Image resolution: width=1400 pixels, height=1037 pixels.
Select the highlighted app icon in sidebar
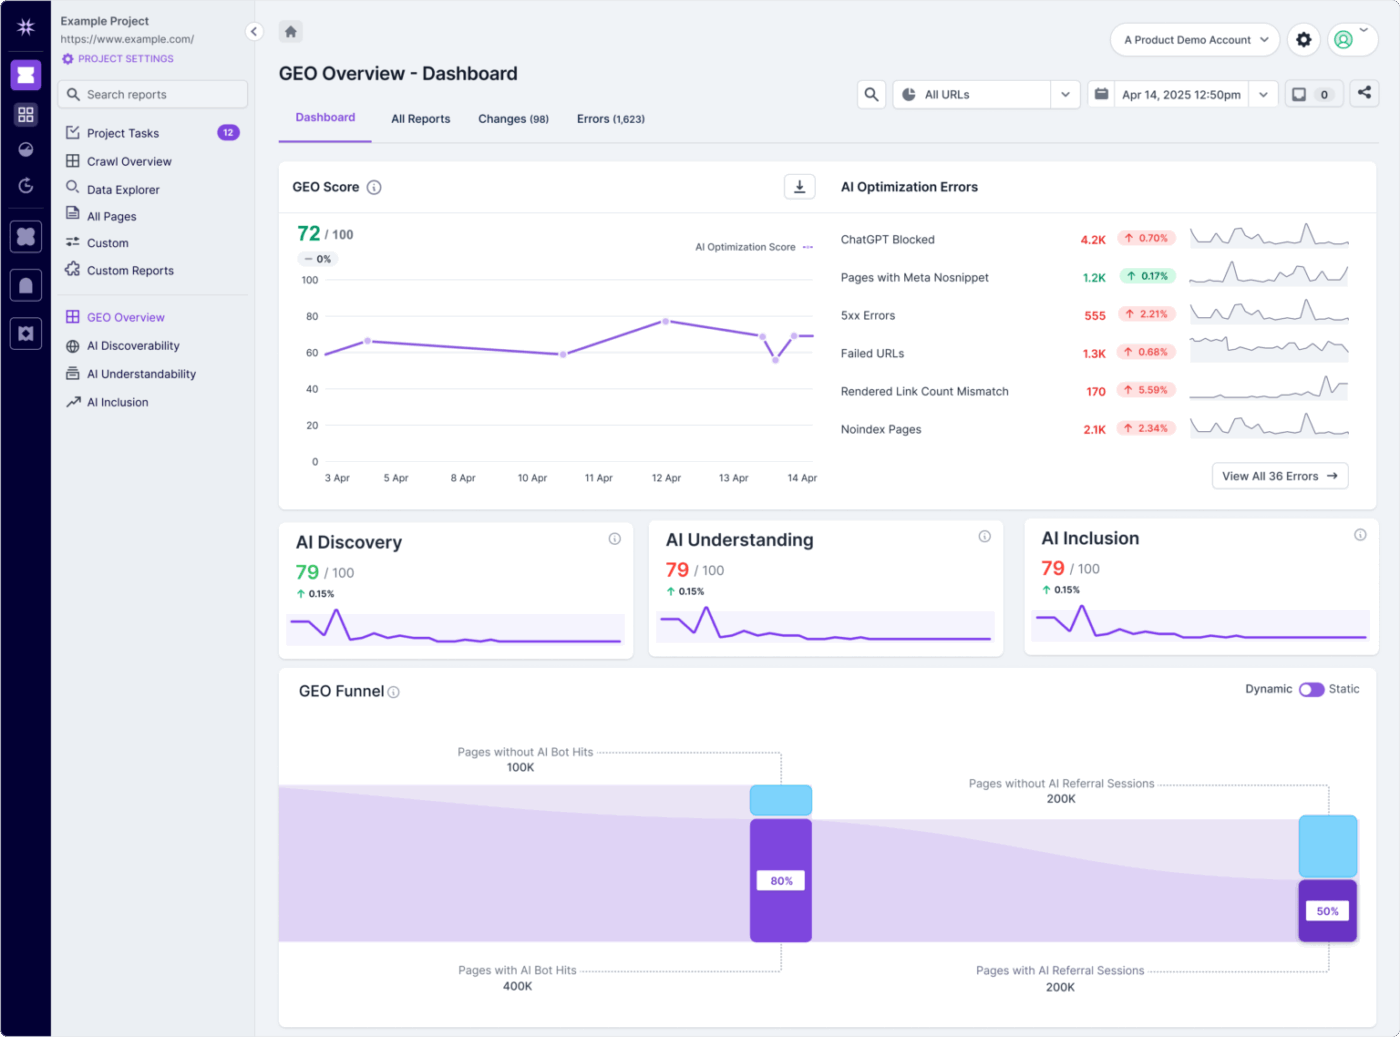pyautogui.click(x=26, y=75)
